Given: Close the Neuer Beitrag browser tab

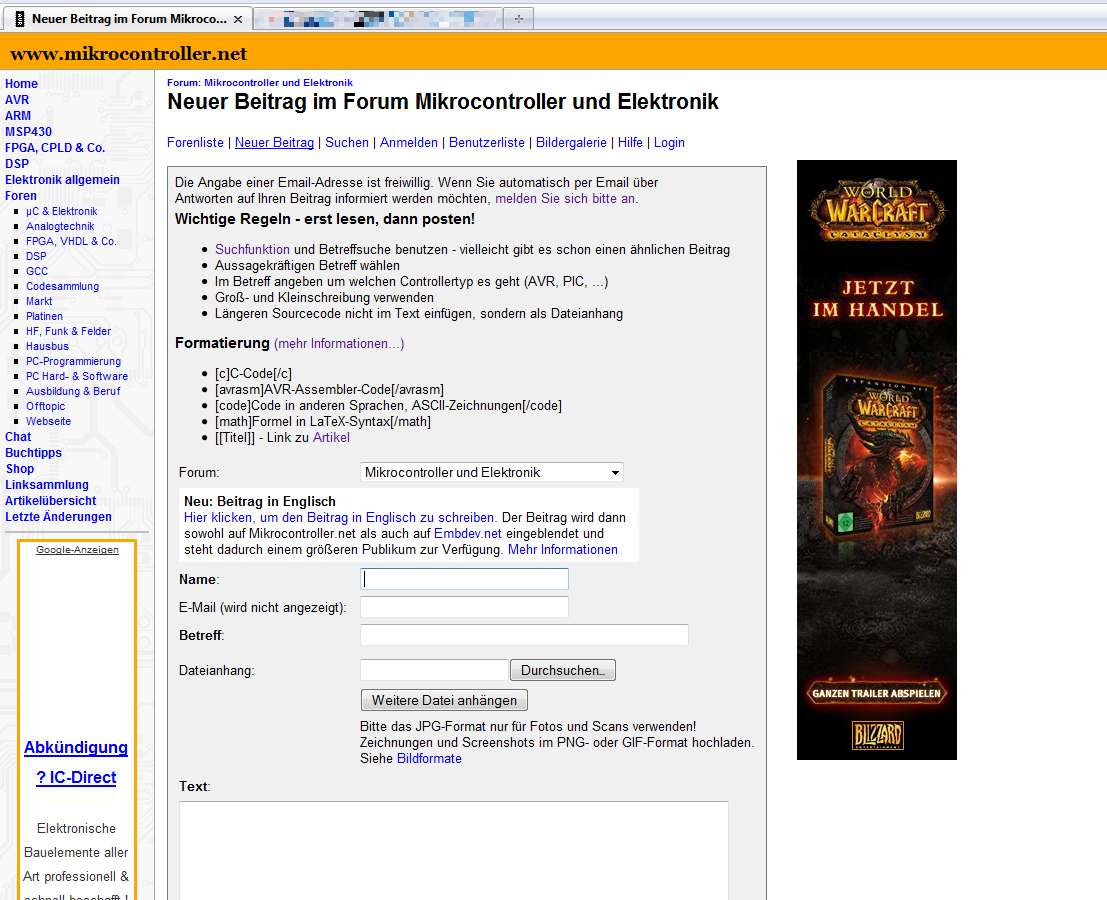Looking at the screenshot, I should 238,19.
